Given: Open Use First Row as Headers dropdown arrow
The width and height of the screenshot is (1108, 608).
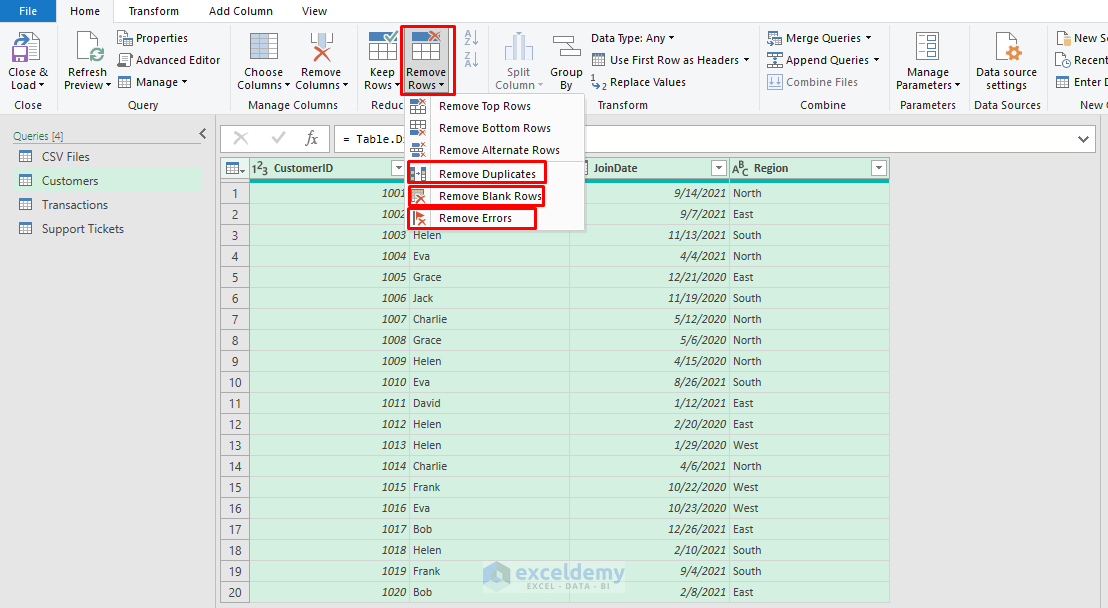Looking at the screenshot, I should coord(746,60).
